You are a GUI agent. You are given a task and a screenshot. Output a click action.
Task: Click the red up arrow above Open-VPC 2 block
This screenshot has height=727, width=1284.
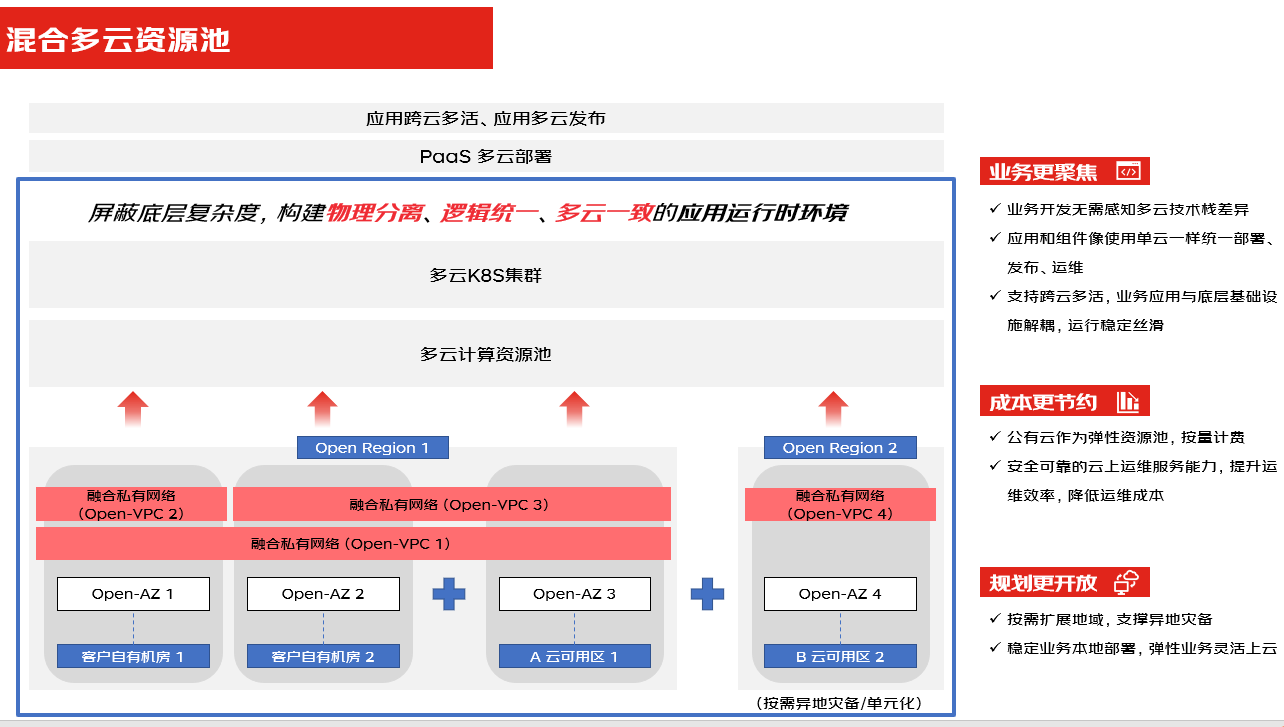point(132,410)
